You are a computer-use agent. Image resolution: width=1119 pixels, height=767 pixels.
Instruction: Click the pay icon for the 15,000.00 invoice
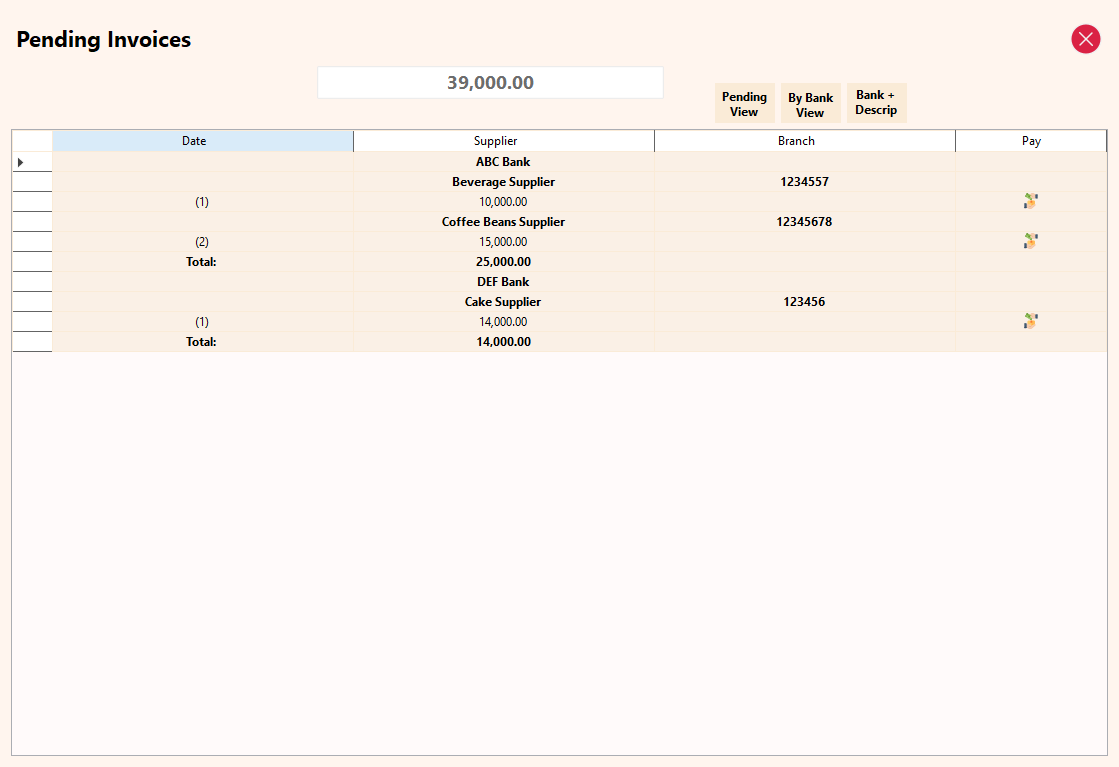[1031, 241]
